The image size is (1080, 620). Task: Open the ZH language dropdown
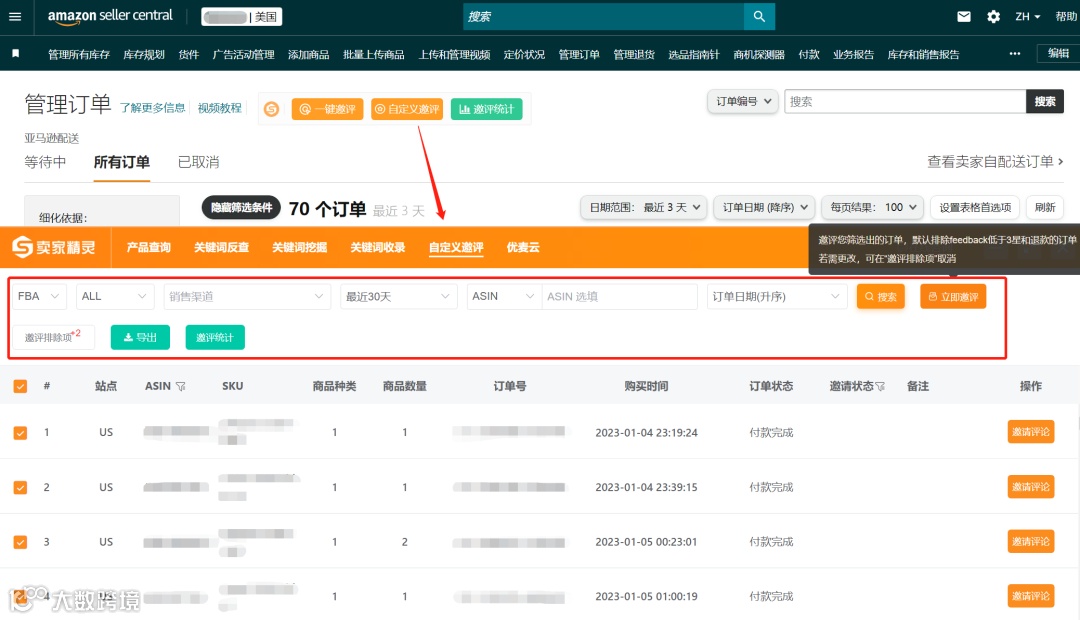point(1027,17)
